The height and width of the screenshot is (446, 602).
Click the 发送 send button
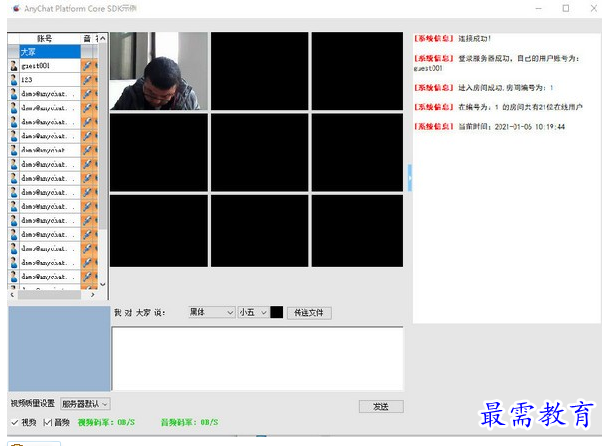click(380, 406)
